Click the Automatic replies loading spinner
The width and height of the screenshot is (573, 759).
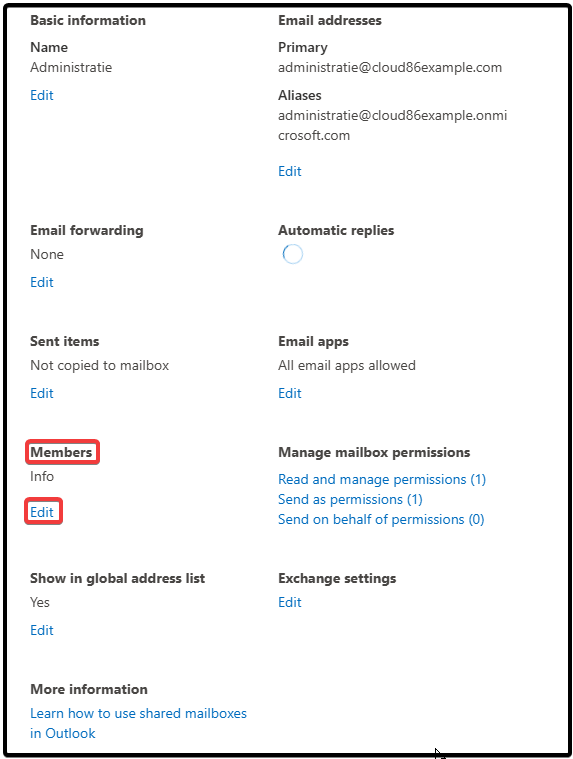tap(293, 254)
